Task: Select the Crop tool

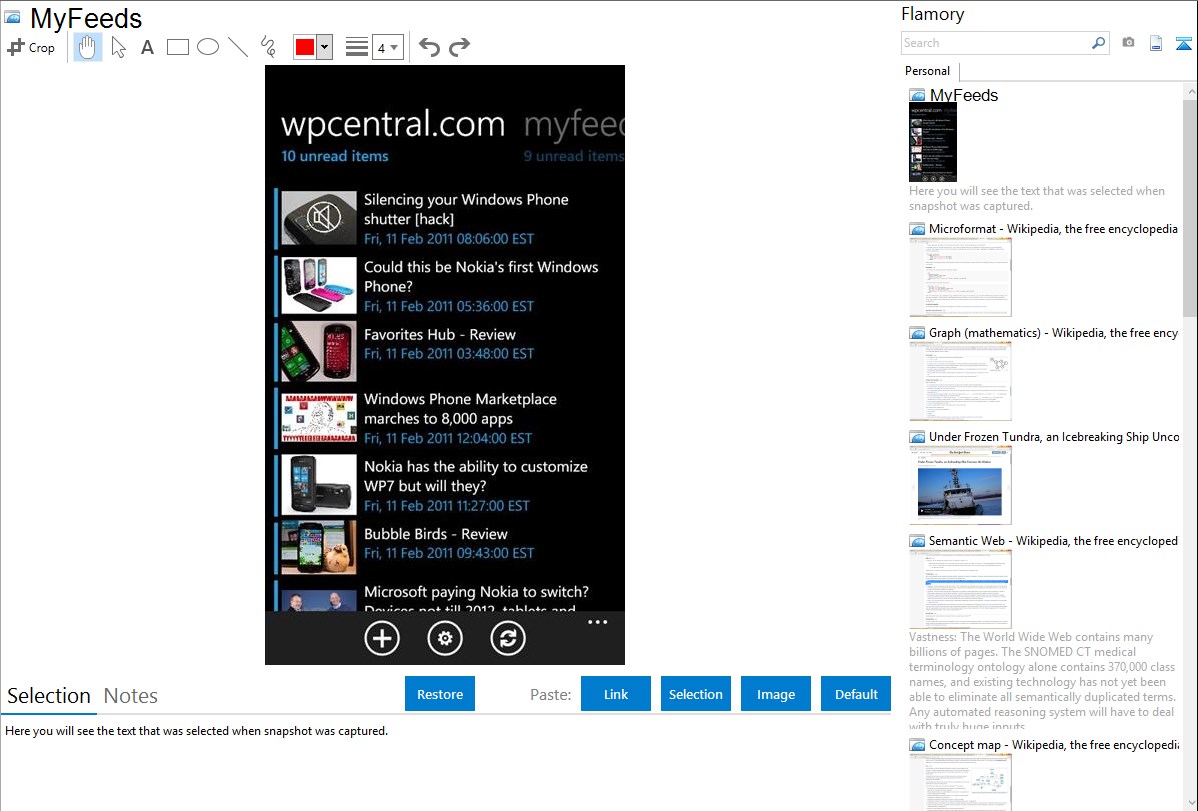Action: pos(31,47)
